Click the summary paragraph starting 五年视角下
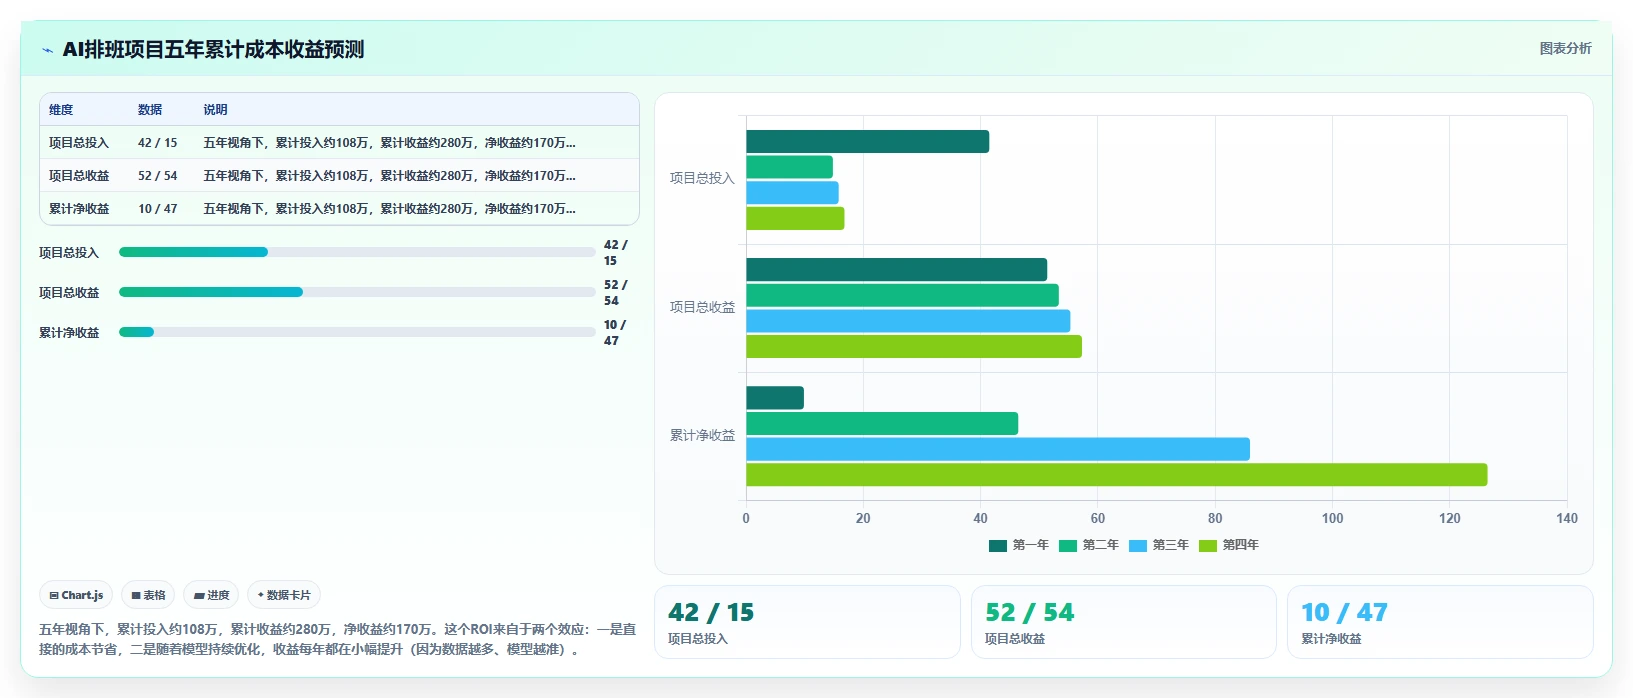The width and height of the screenshot is (1633, 698). tap(338, 639)
